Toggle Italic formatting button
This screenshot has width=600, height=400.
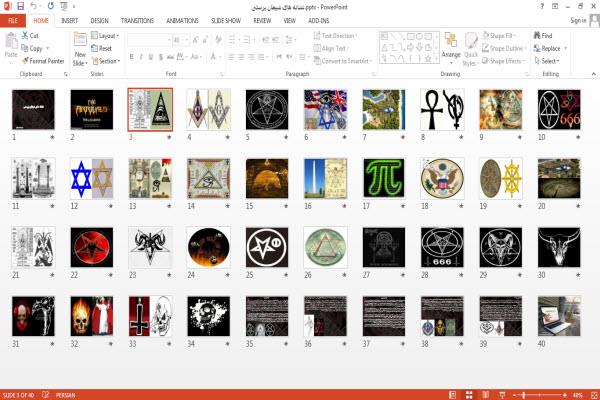[x=141, y=57]
